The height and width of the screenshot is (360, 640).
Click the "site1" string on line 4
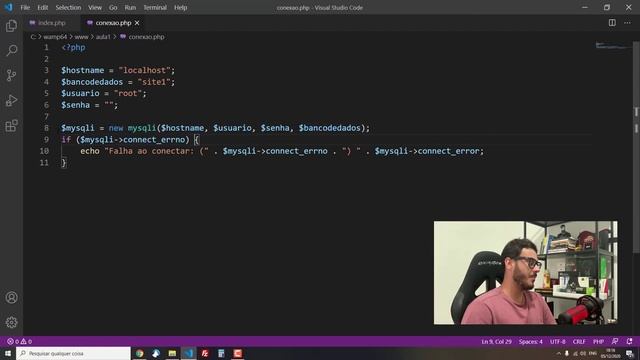pyautogui.click(x=154, y=82)
